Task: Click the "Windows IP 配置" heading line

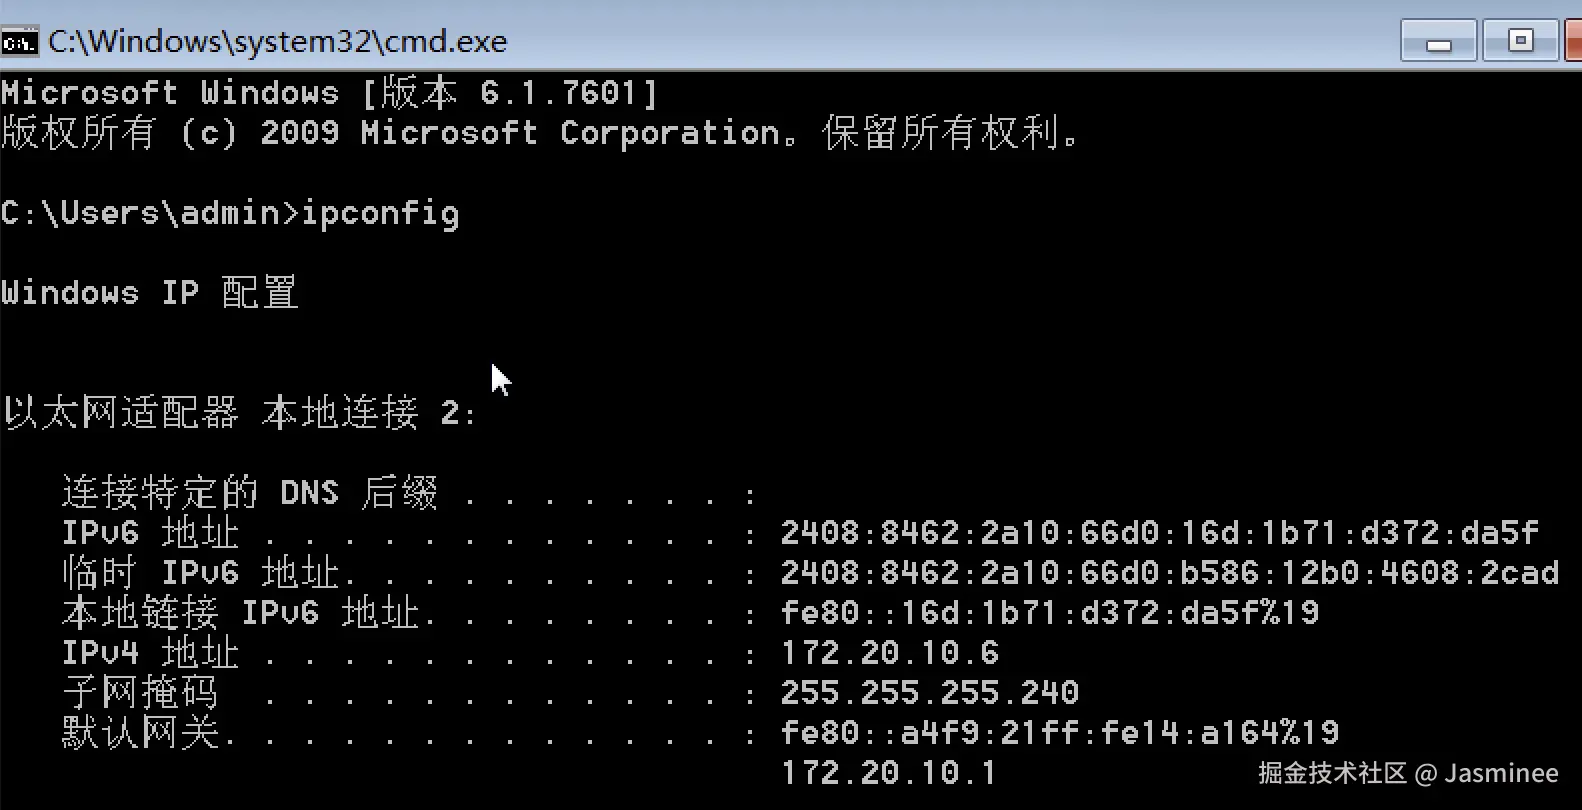Action: pyautogui.click(x=149, y=293)
